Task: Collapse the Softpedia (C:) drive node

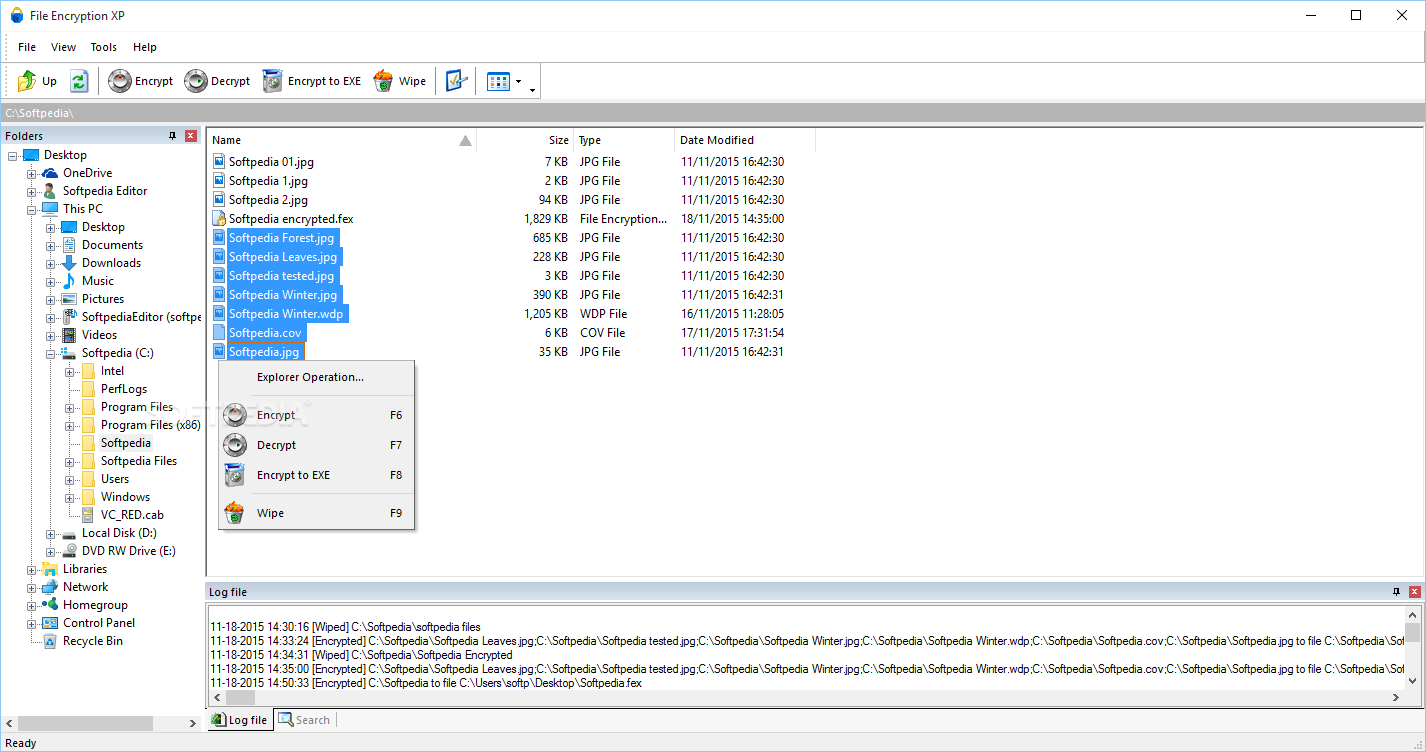Action: click(50, 353)
